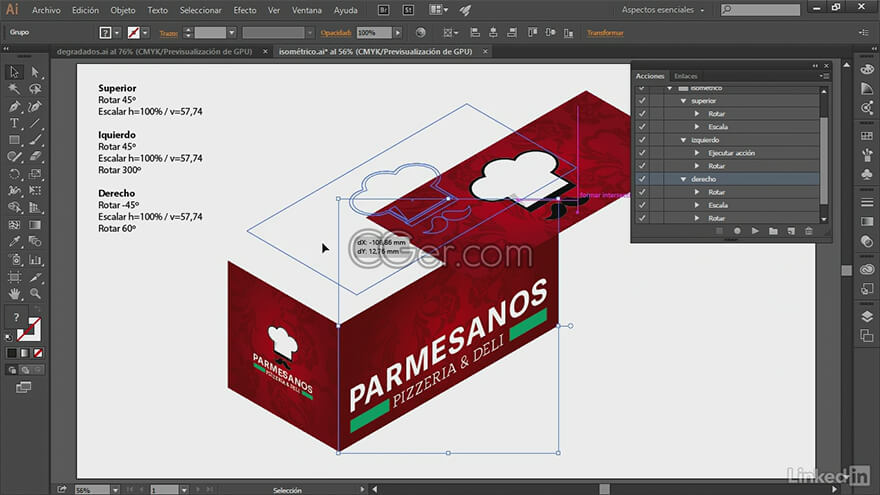This screenshot has width=880, height=495.
Task: Click Play Current Selection in Acciones panel
Action: (755, 231)
